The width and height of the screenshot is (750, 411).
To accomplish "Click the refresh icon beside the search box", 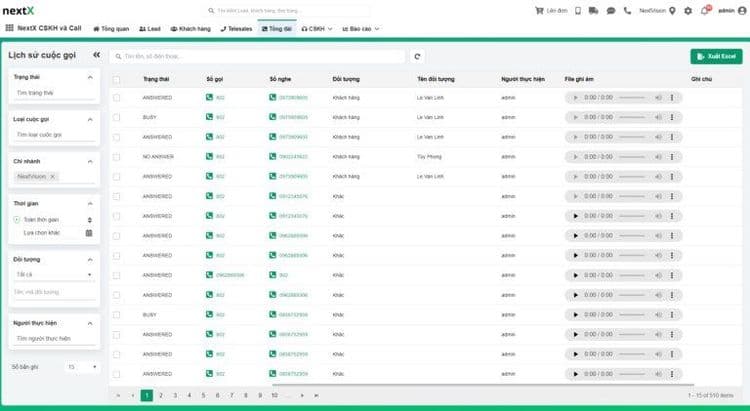I will [x=417, y=57].
